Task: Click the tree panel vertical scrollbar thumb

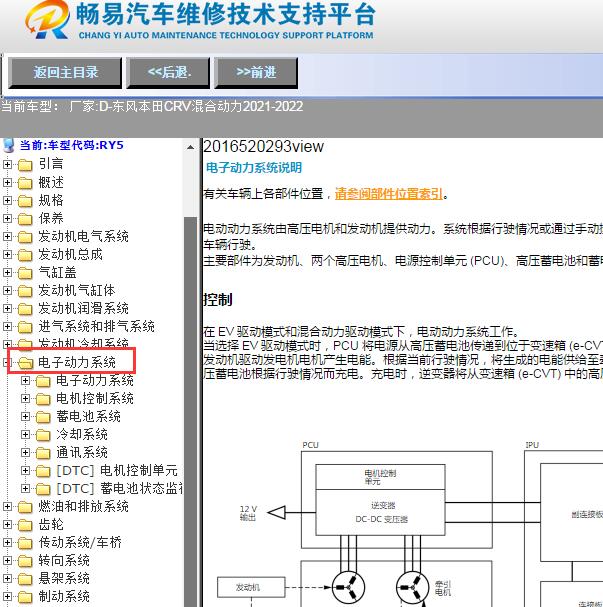Action: point(190,410)
